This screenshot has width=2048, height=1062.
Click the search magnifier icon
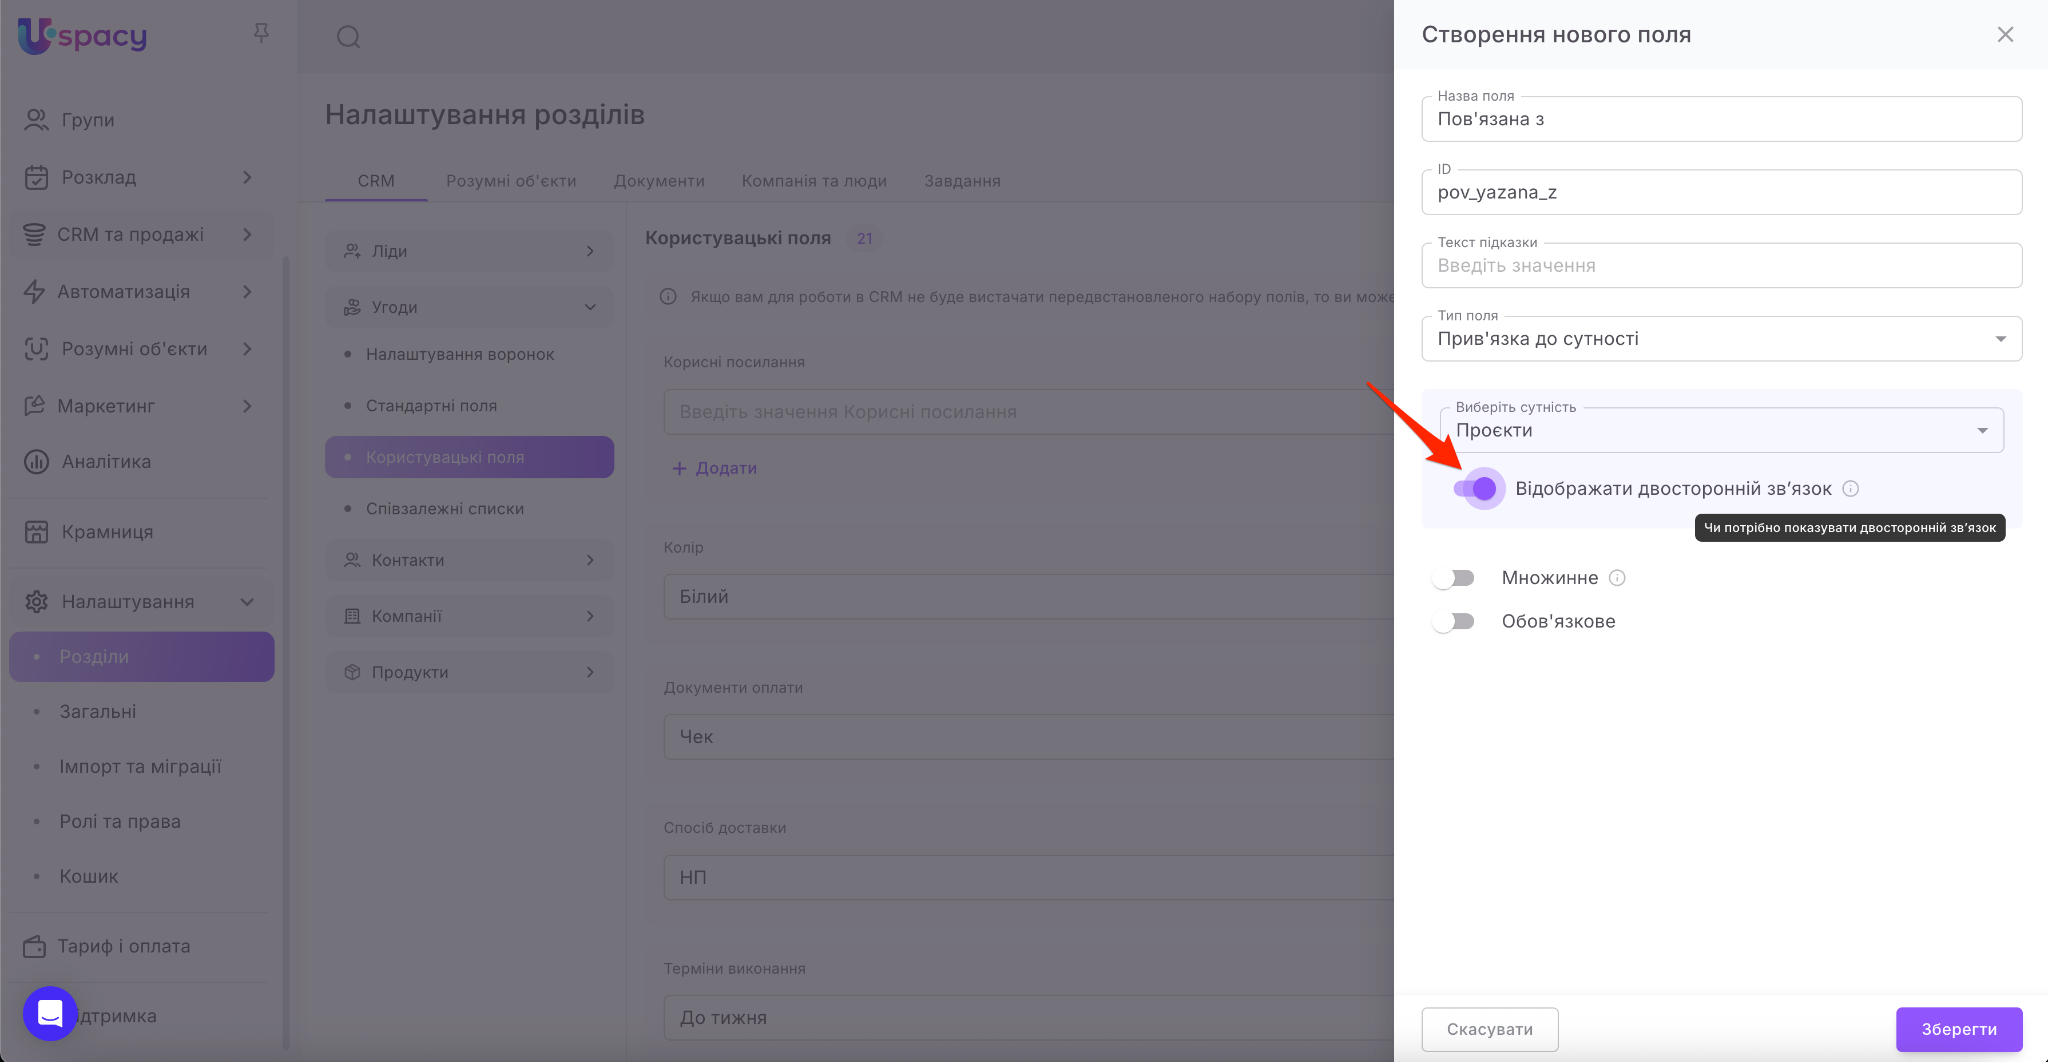(x=348, y=38)
